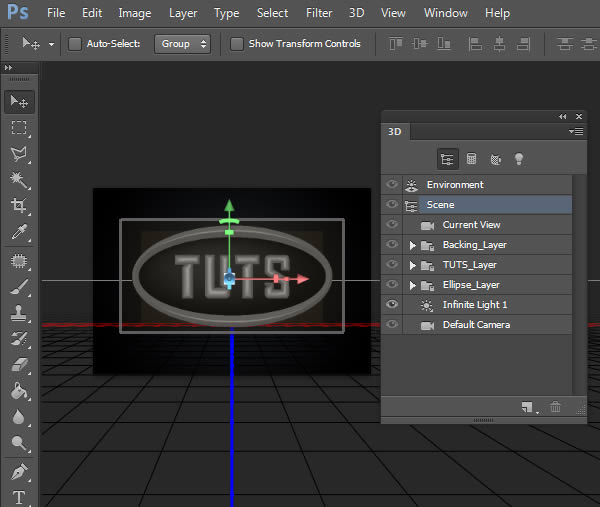Select the Rectangular Marquee tool
The width and height of the screenshot is (600, 507).
pyautogui.click(x=19, y=127)
